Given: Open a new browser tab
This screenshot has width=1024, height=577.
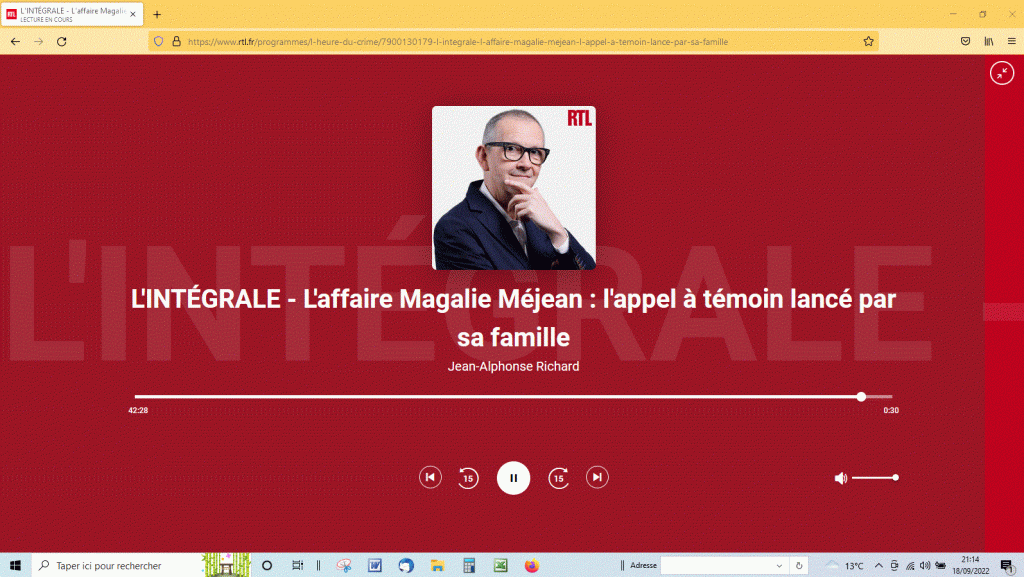Looking at the screenshot, I should click(157, 14).
